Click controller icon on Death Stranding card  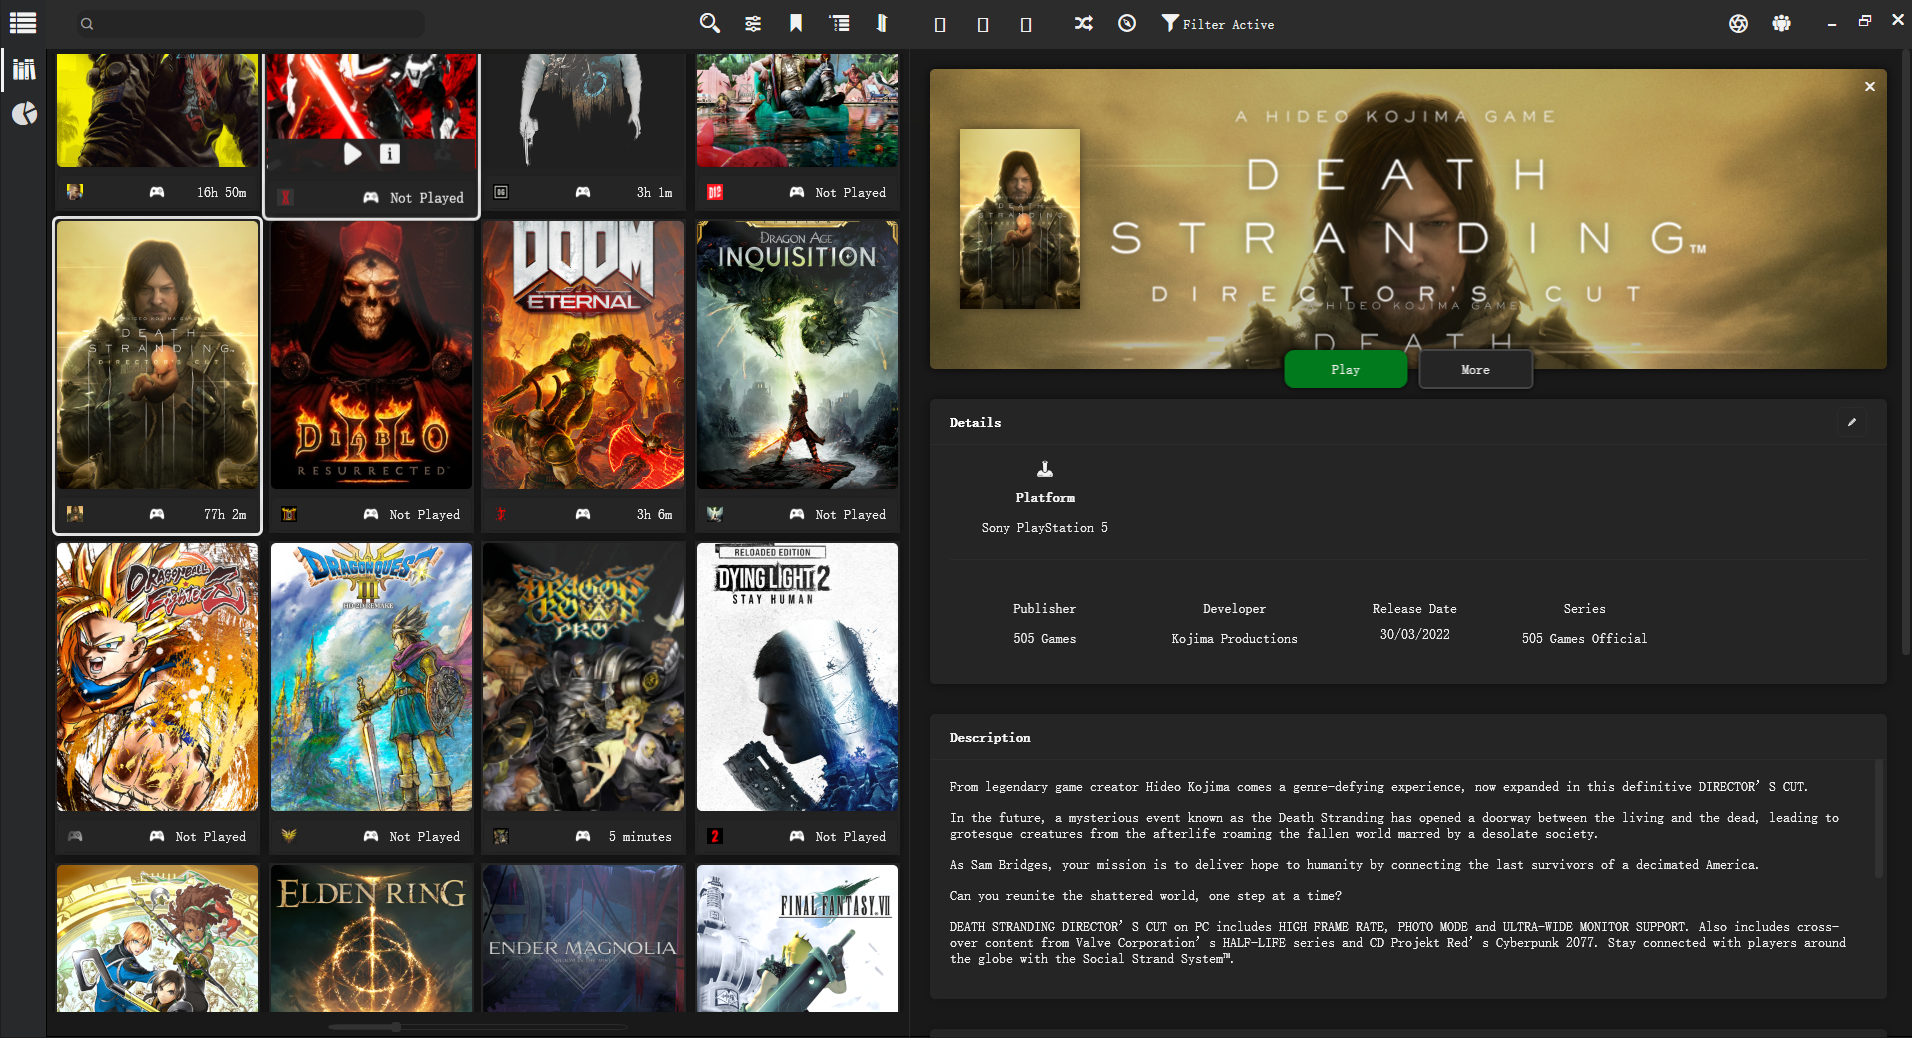pyautogui.click(x=157, y=514)
